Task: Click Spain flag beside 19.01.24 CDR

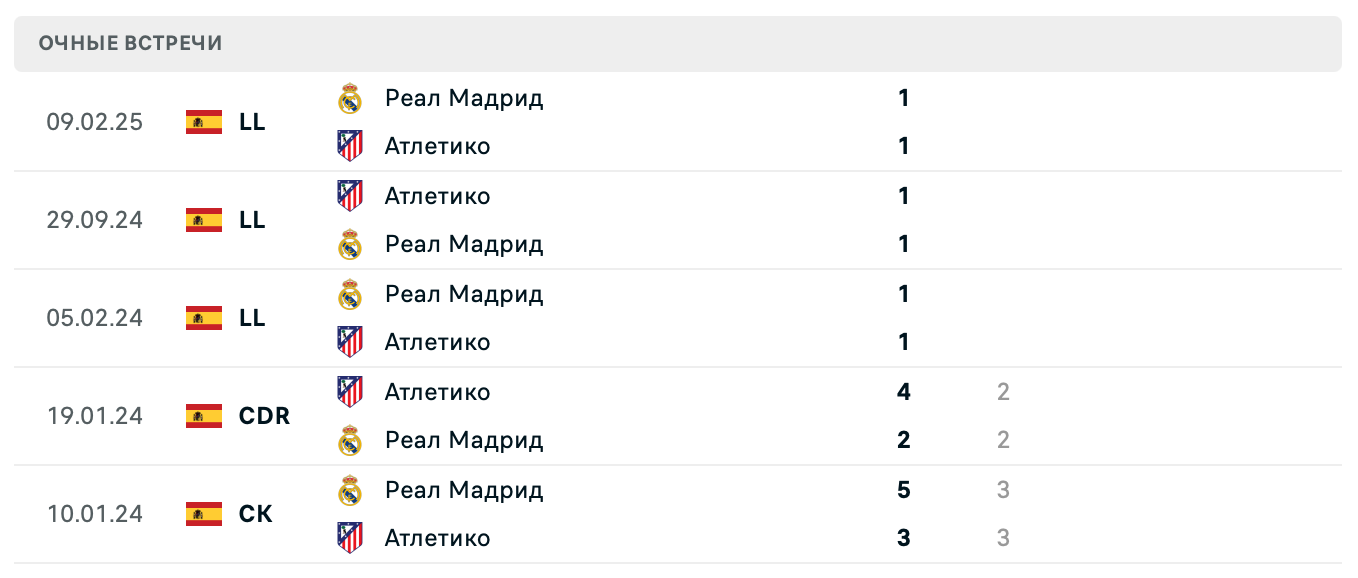Action: click(204, 416)
